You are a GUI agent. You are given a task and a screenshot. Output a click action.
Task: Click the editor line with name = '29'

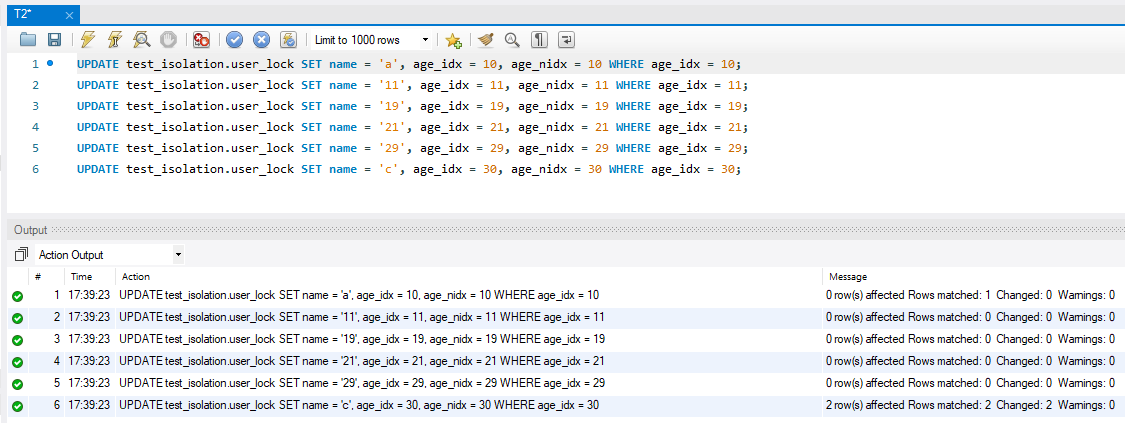[413, 148]
